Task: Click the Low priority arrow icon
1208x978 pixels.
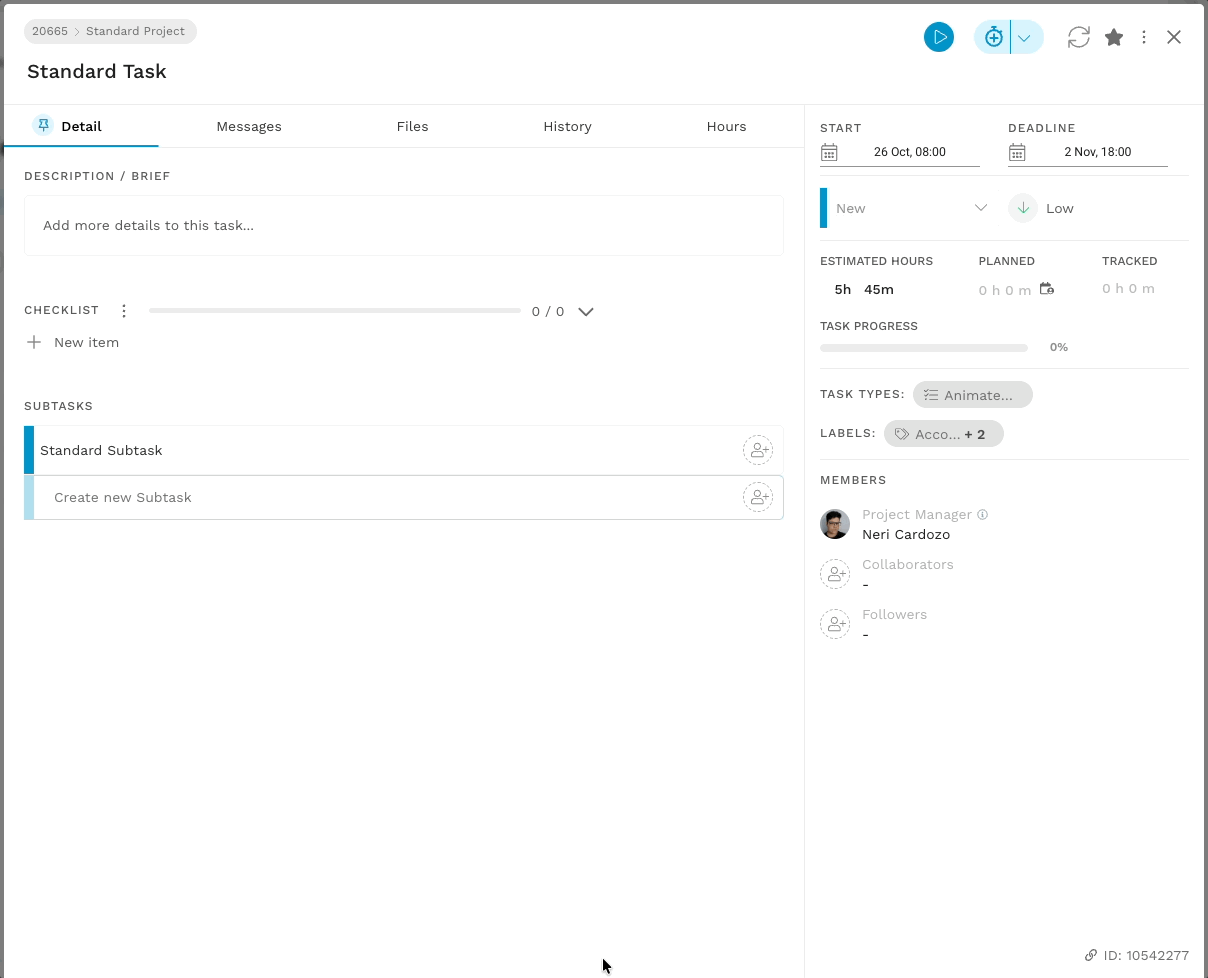Action: click(x=1023, y=208)
